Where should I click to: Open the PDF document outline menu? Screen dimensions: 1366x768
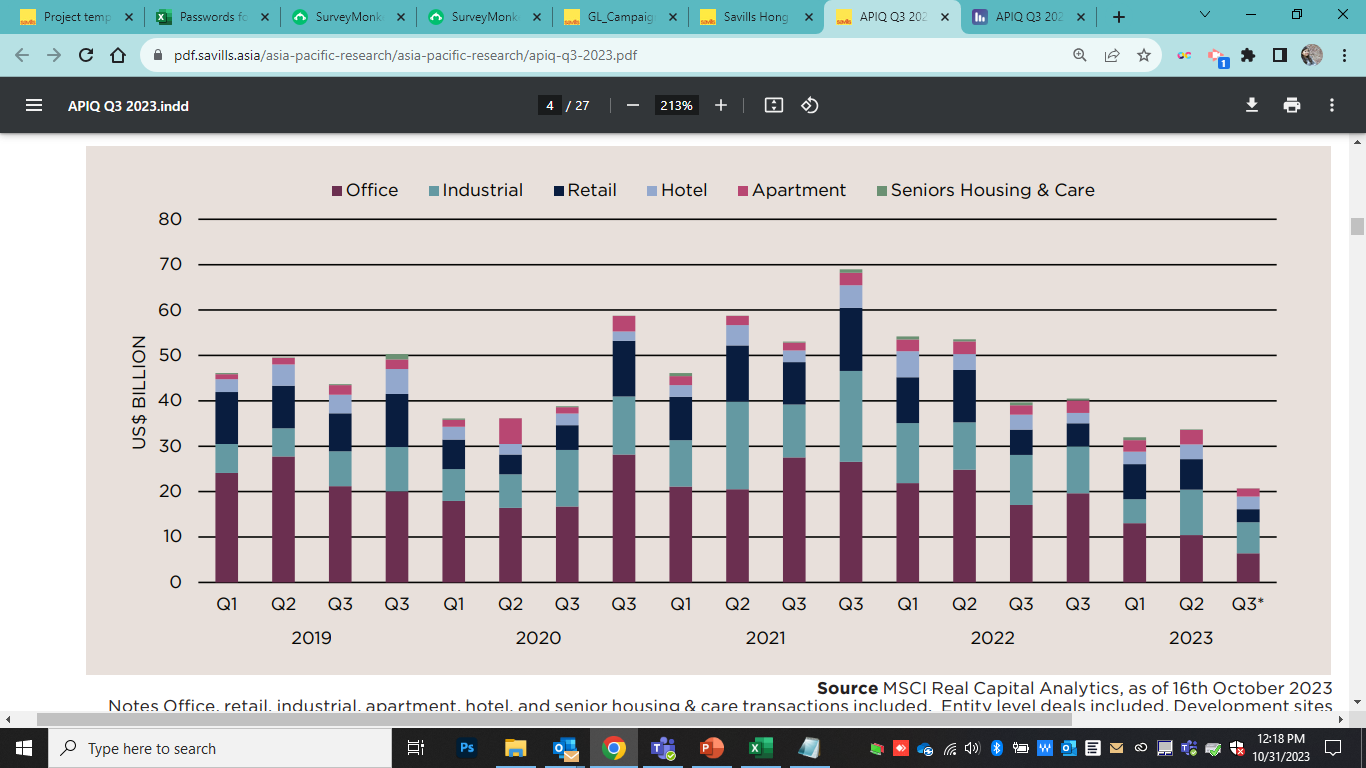(33, 105)
